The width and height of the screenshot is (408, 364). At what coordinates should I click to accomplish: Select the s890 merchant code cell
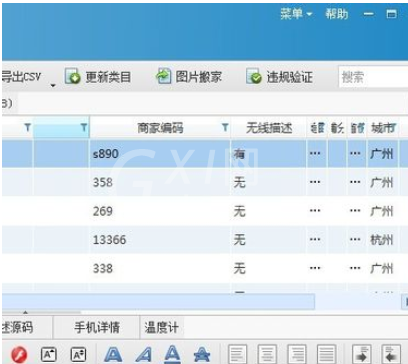pos(159,154)
